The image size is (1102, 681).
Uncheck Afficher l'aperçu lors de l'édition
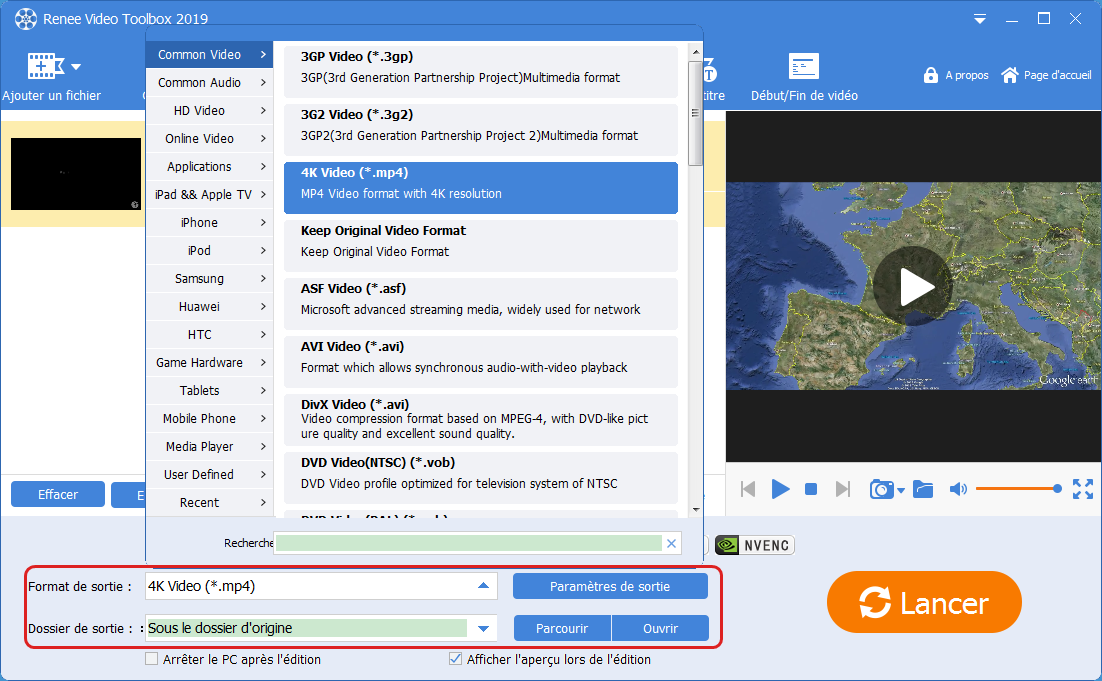point(457,659)
